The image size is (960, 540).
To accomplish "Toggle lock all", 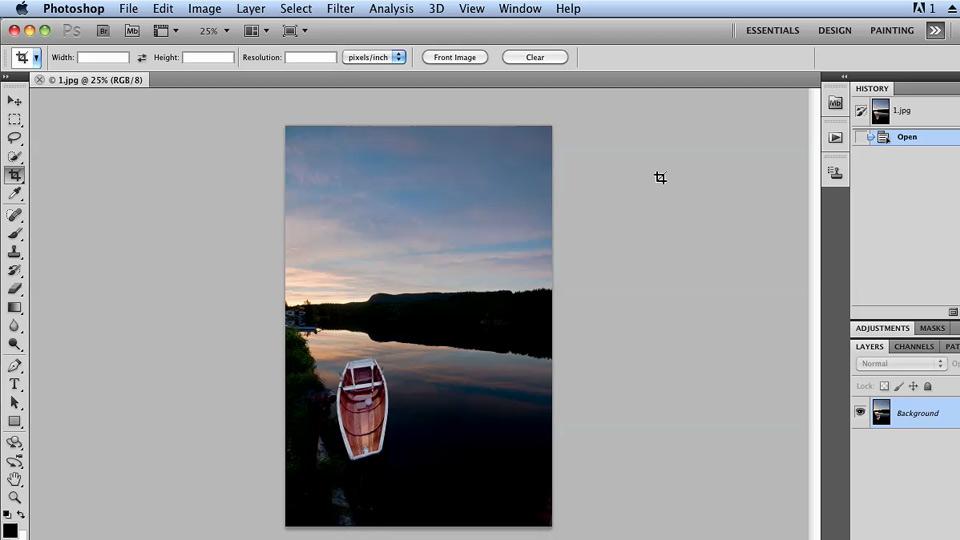I will [928, 386].
